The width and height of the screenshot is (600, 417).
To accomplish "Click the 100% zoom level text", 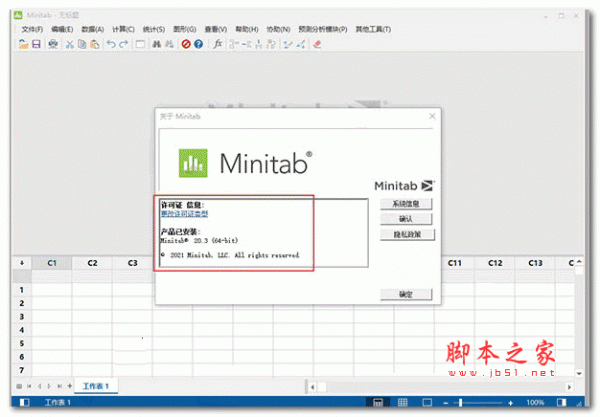I will coord(535,402).
